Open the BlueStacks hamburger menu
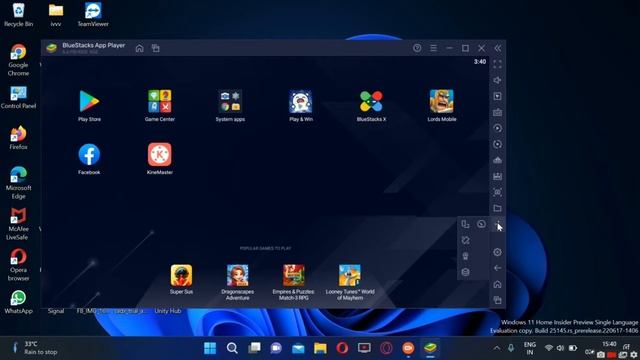640x360 pixels. click(433, 48)
